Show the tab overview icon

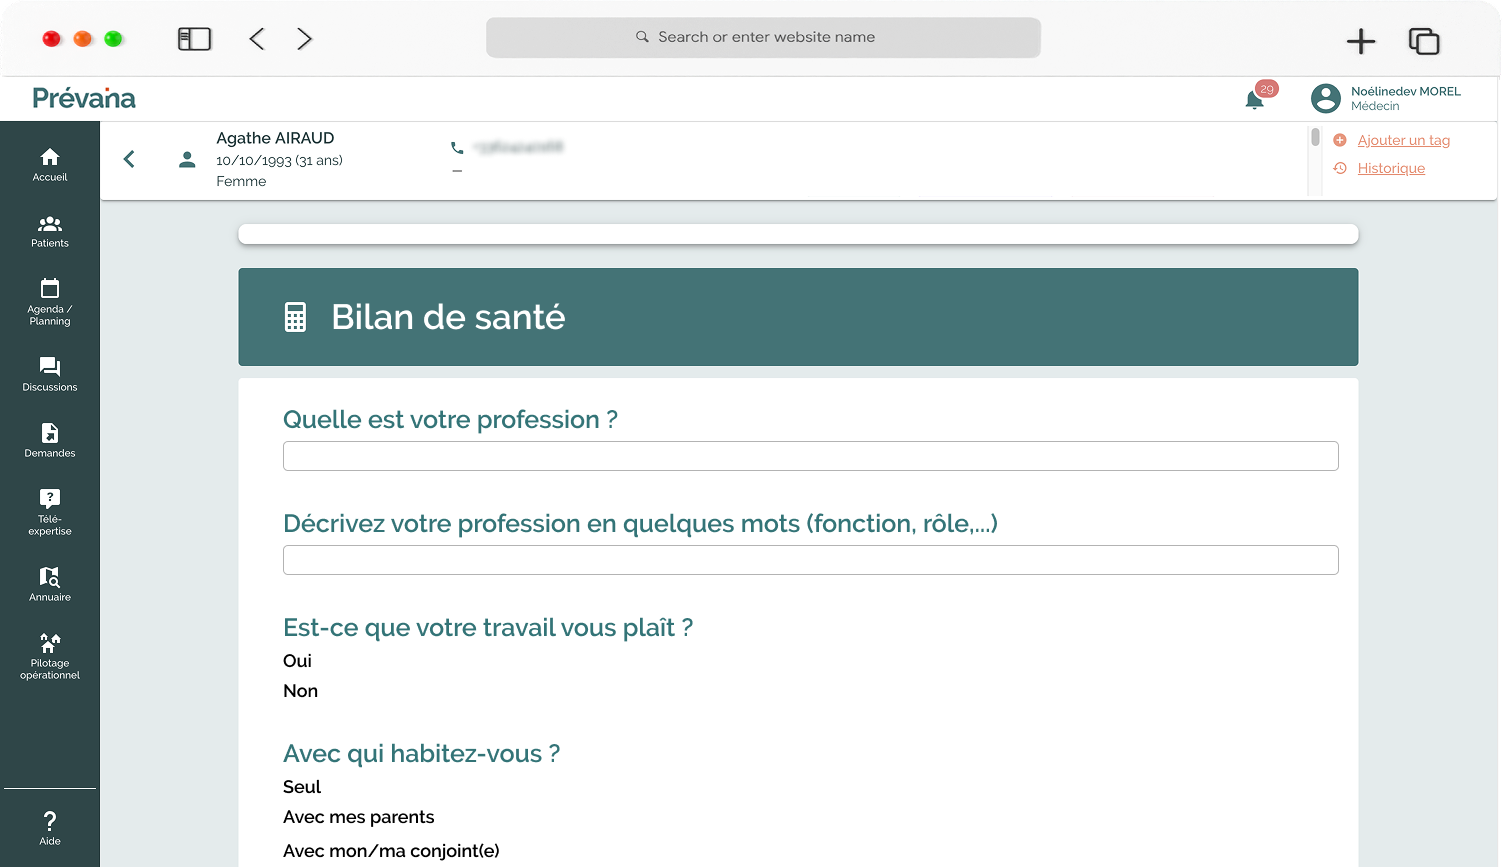pyautogui.click(x=1424, y=41)
